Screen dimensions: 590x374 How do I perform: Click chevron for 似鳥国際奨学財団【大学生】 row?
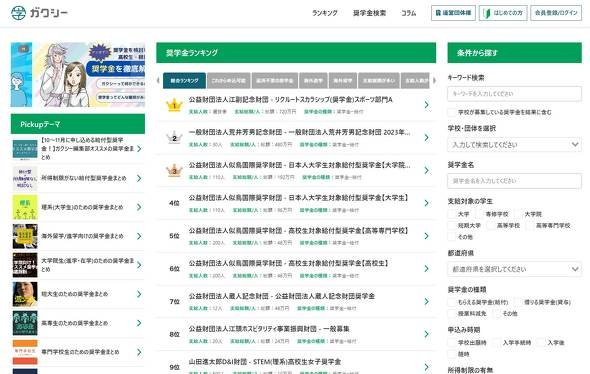(x=426, y=203)
